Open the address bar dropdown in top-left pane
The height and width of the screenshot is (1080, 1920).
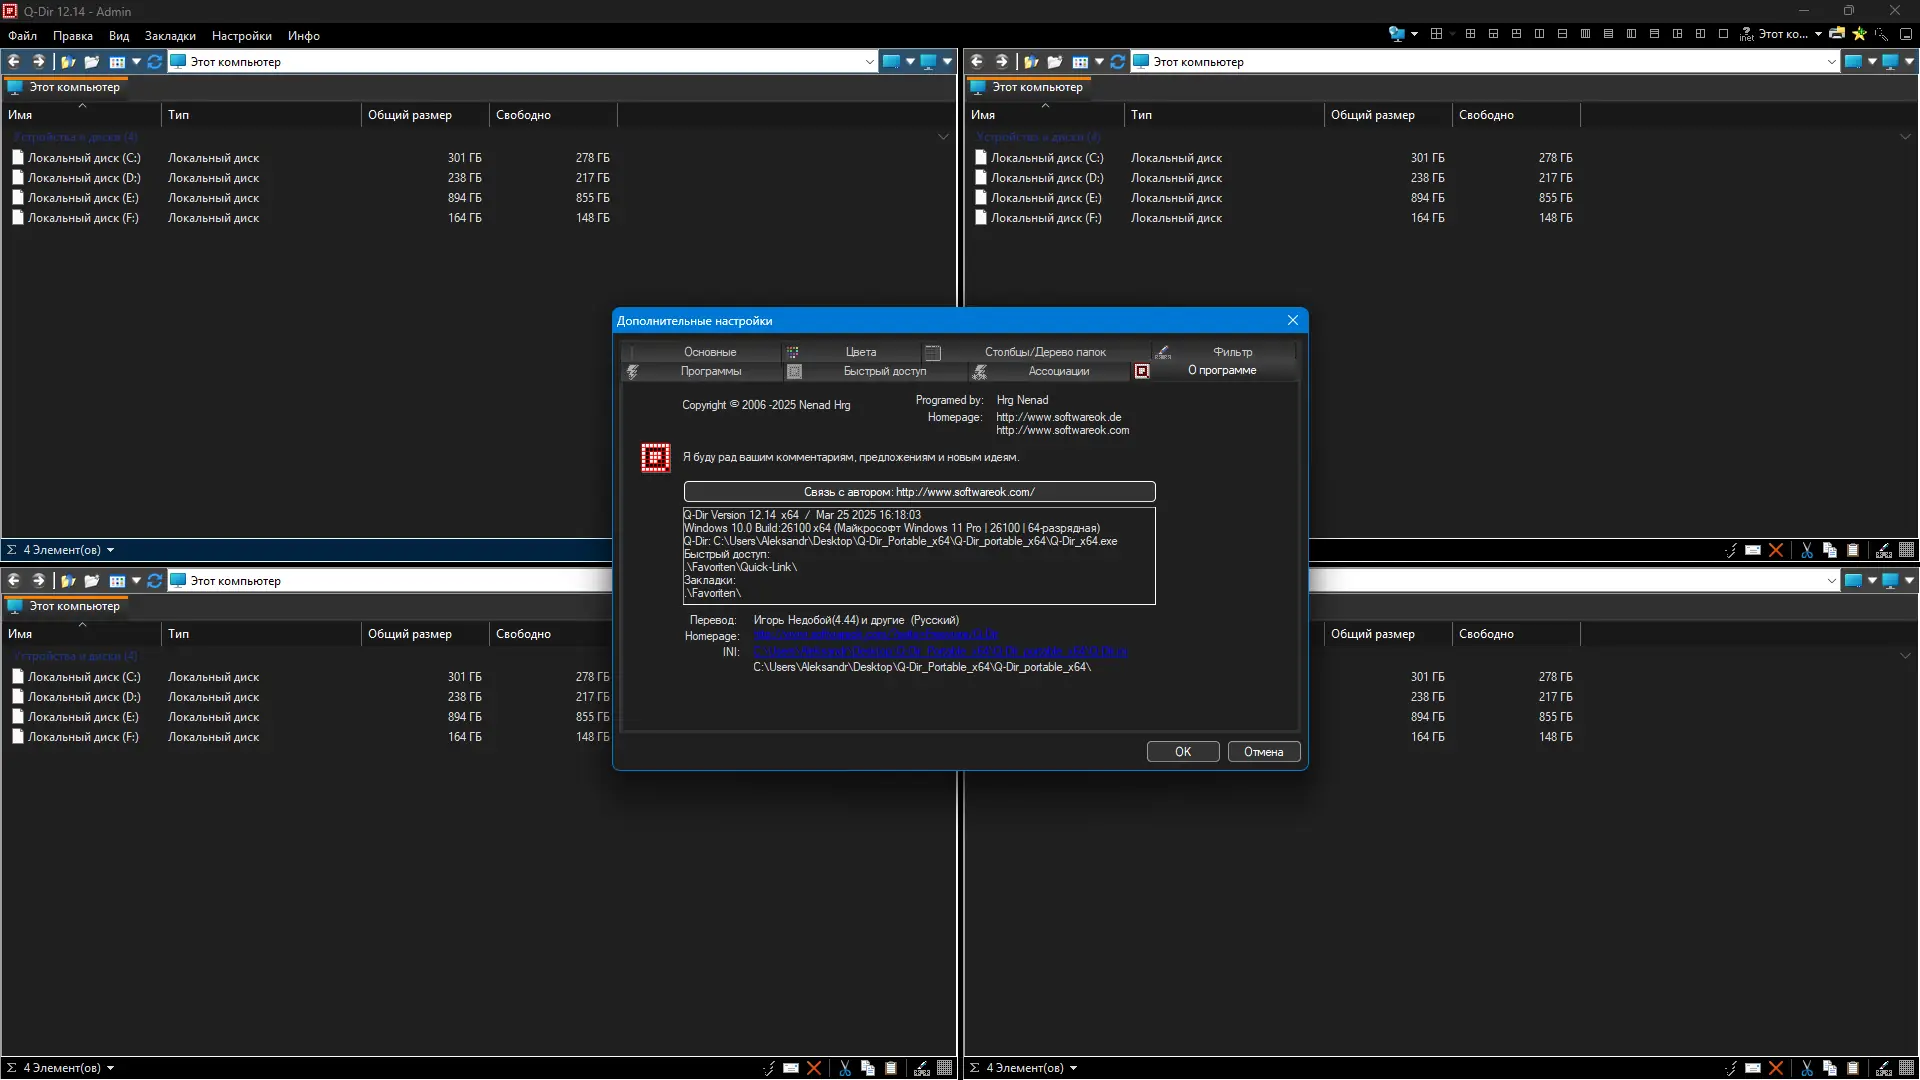tap(869, 62)
